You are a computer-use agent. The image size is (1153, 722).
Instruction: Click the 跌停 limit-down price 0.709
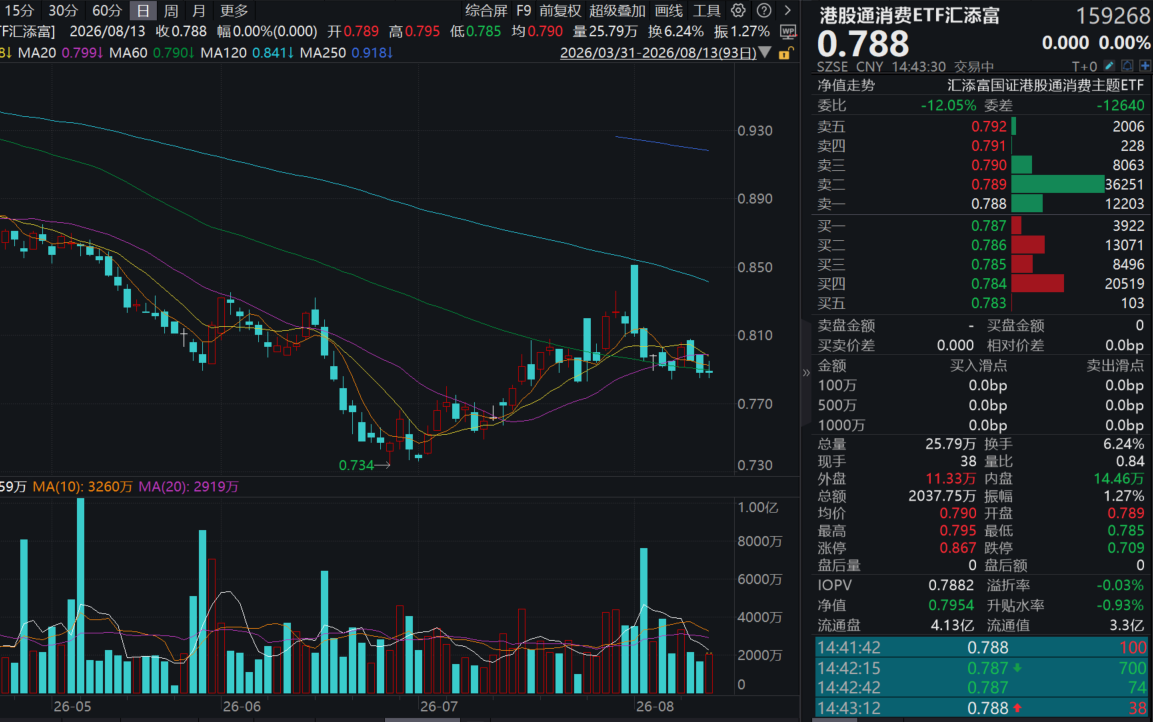(1126, 548)
